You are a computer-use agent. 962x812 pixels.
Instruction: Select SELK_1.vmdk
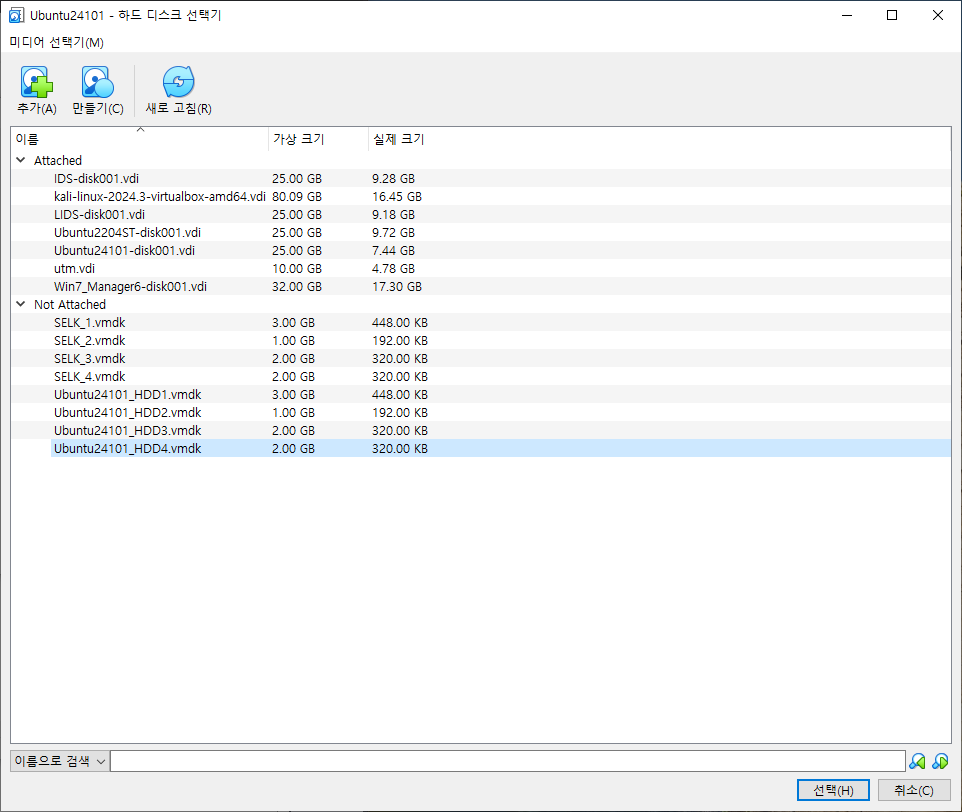pos(90,323)
